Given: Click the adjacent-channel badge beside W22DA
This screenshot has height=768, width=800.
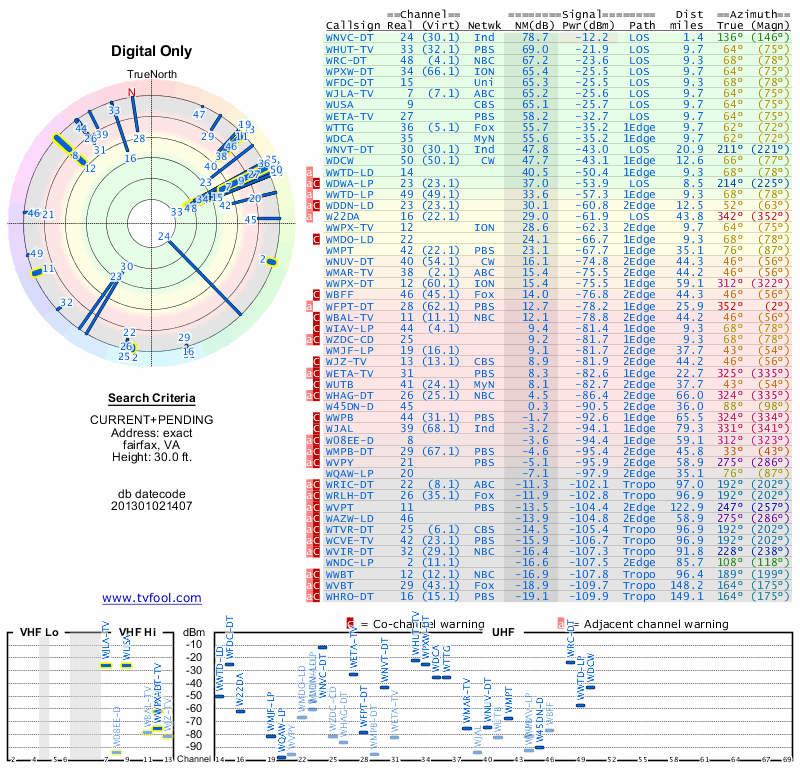Looking at the screenshot, I should (x=309, y=217).
